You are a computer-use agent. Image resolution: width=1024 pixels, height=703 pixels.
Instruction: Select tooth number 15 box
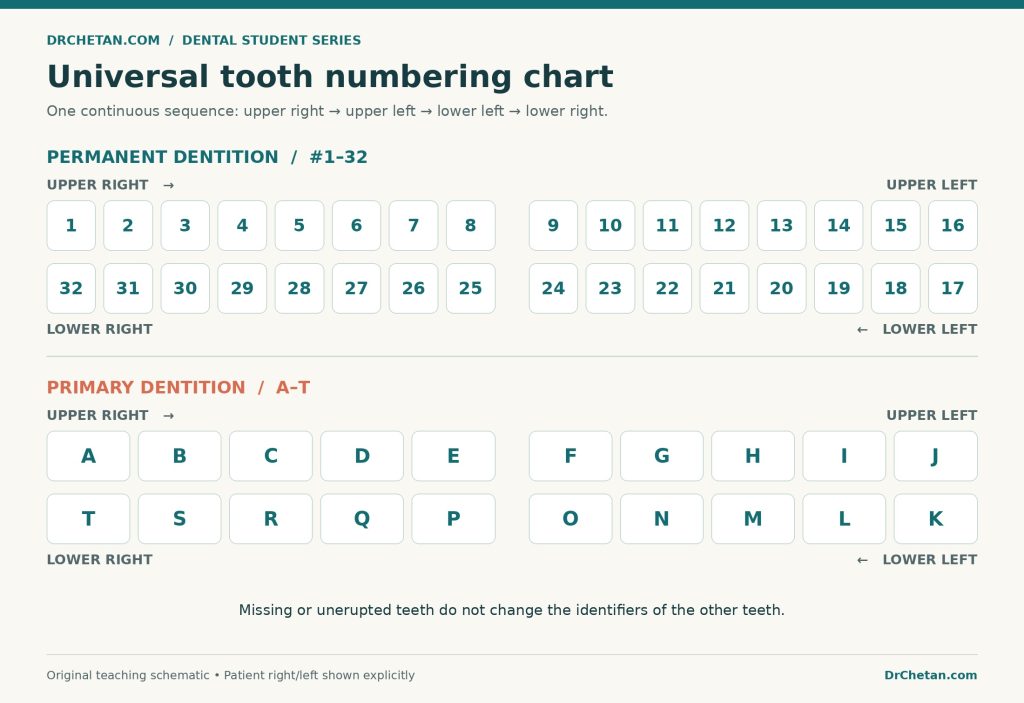[x=895, y=225]
